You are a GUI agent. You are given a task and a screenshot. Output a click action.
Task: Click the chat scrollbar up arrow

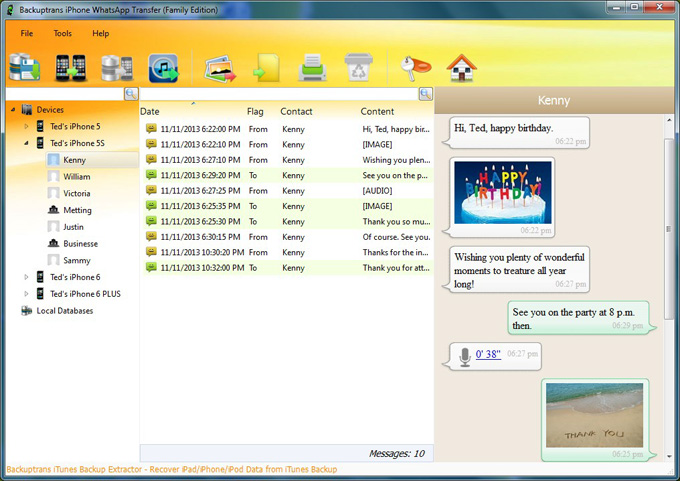point(669,120)
